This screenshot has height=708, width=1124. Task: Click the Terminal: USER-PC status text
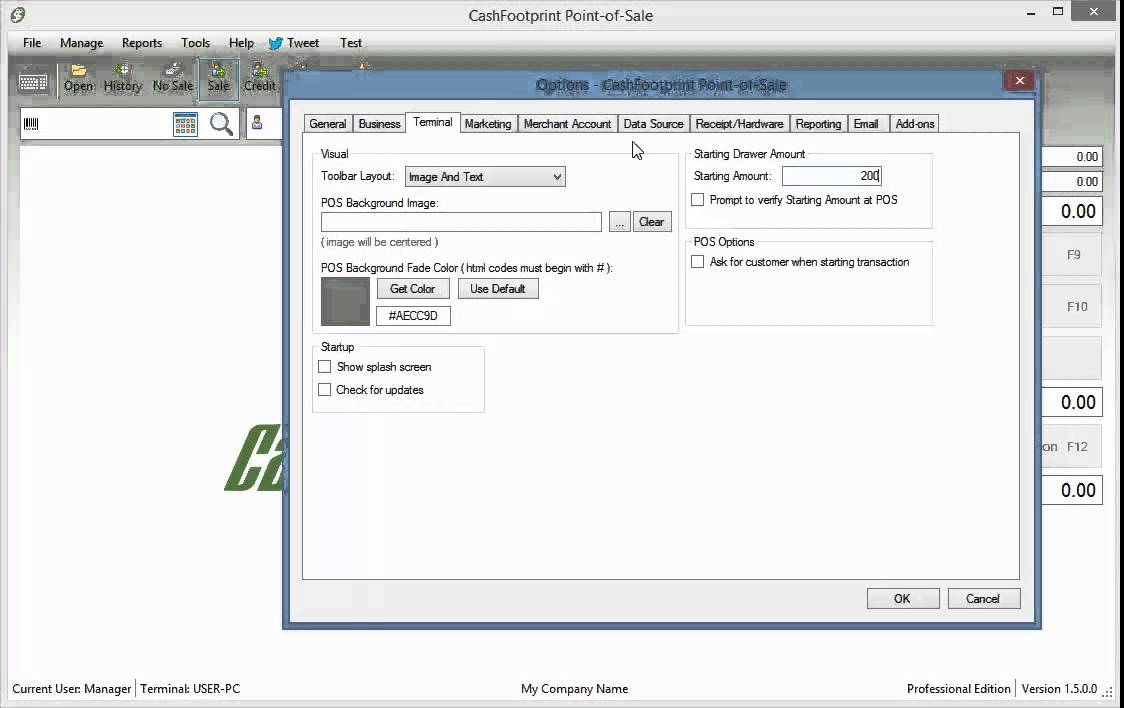190,689
